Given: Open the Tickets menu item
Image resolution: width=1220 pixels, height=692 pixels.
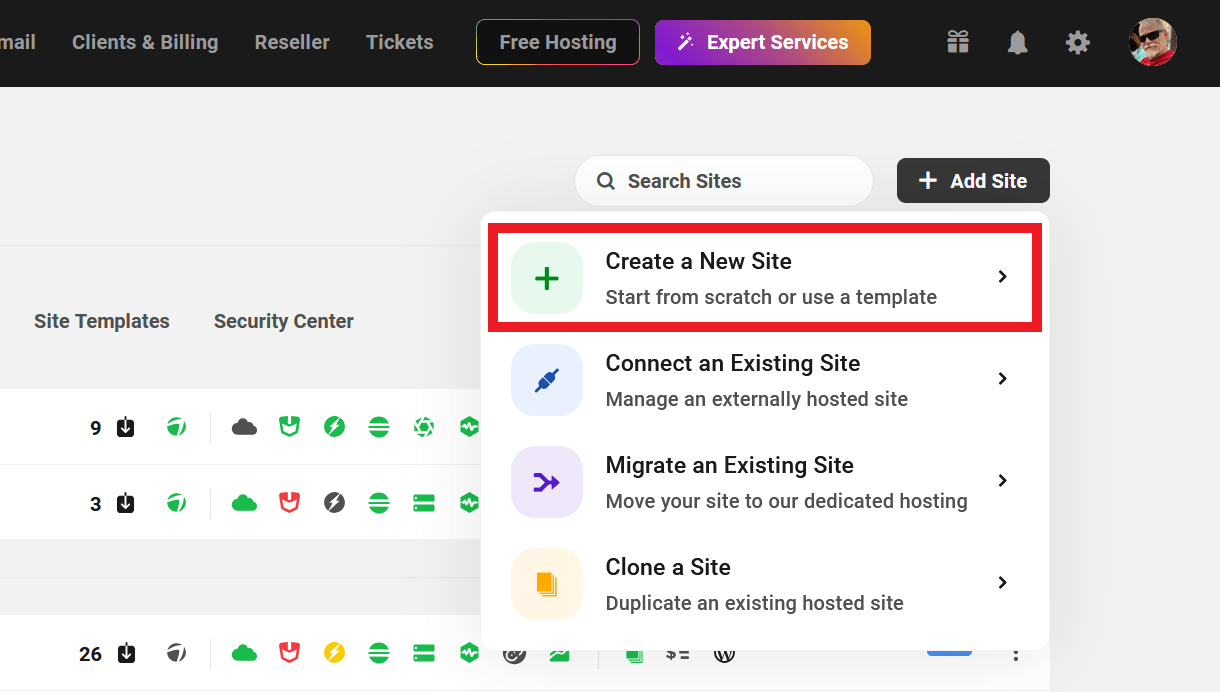Looking at the screenshot, I should (x=400, y=42).
